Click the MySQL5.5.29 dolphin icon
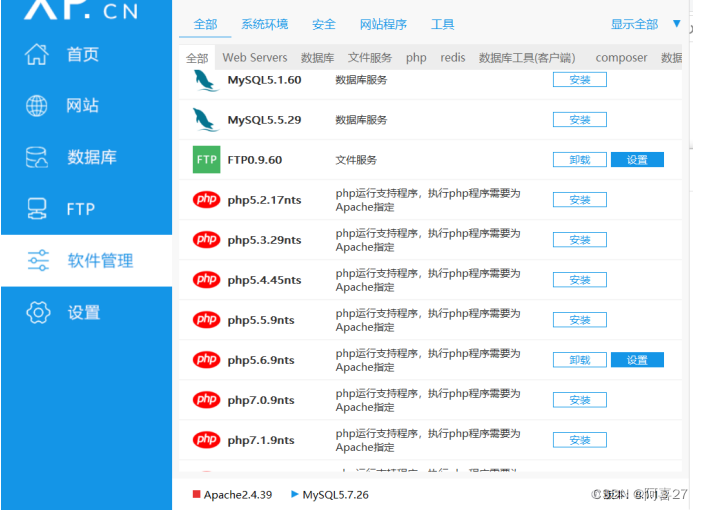Image resolution: width=703 pixels, height=510 pixels. [206, 120]
